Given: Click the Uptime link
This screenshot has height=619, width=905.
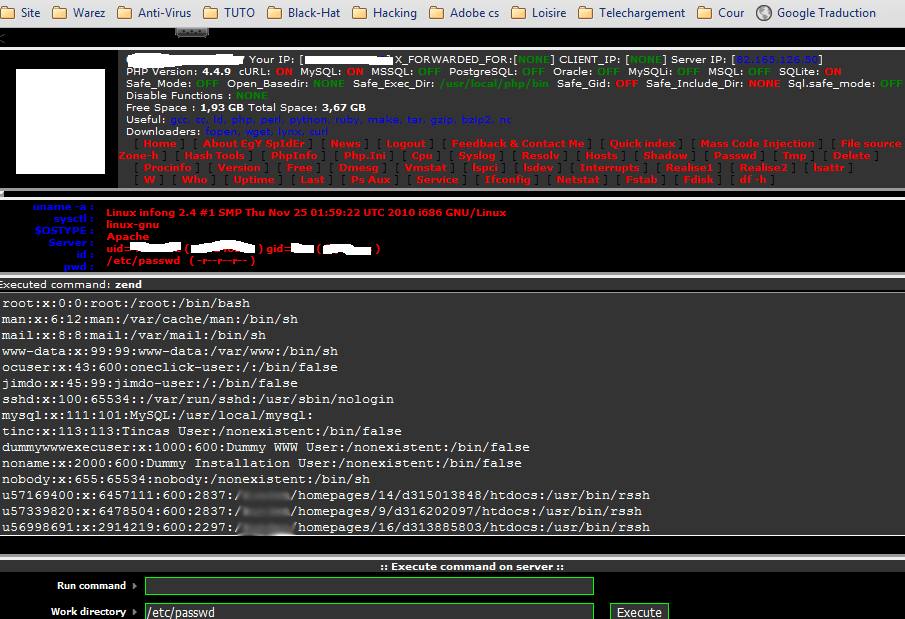Looking at the screenshot, I should point(254,180).
